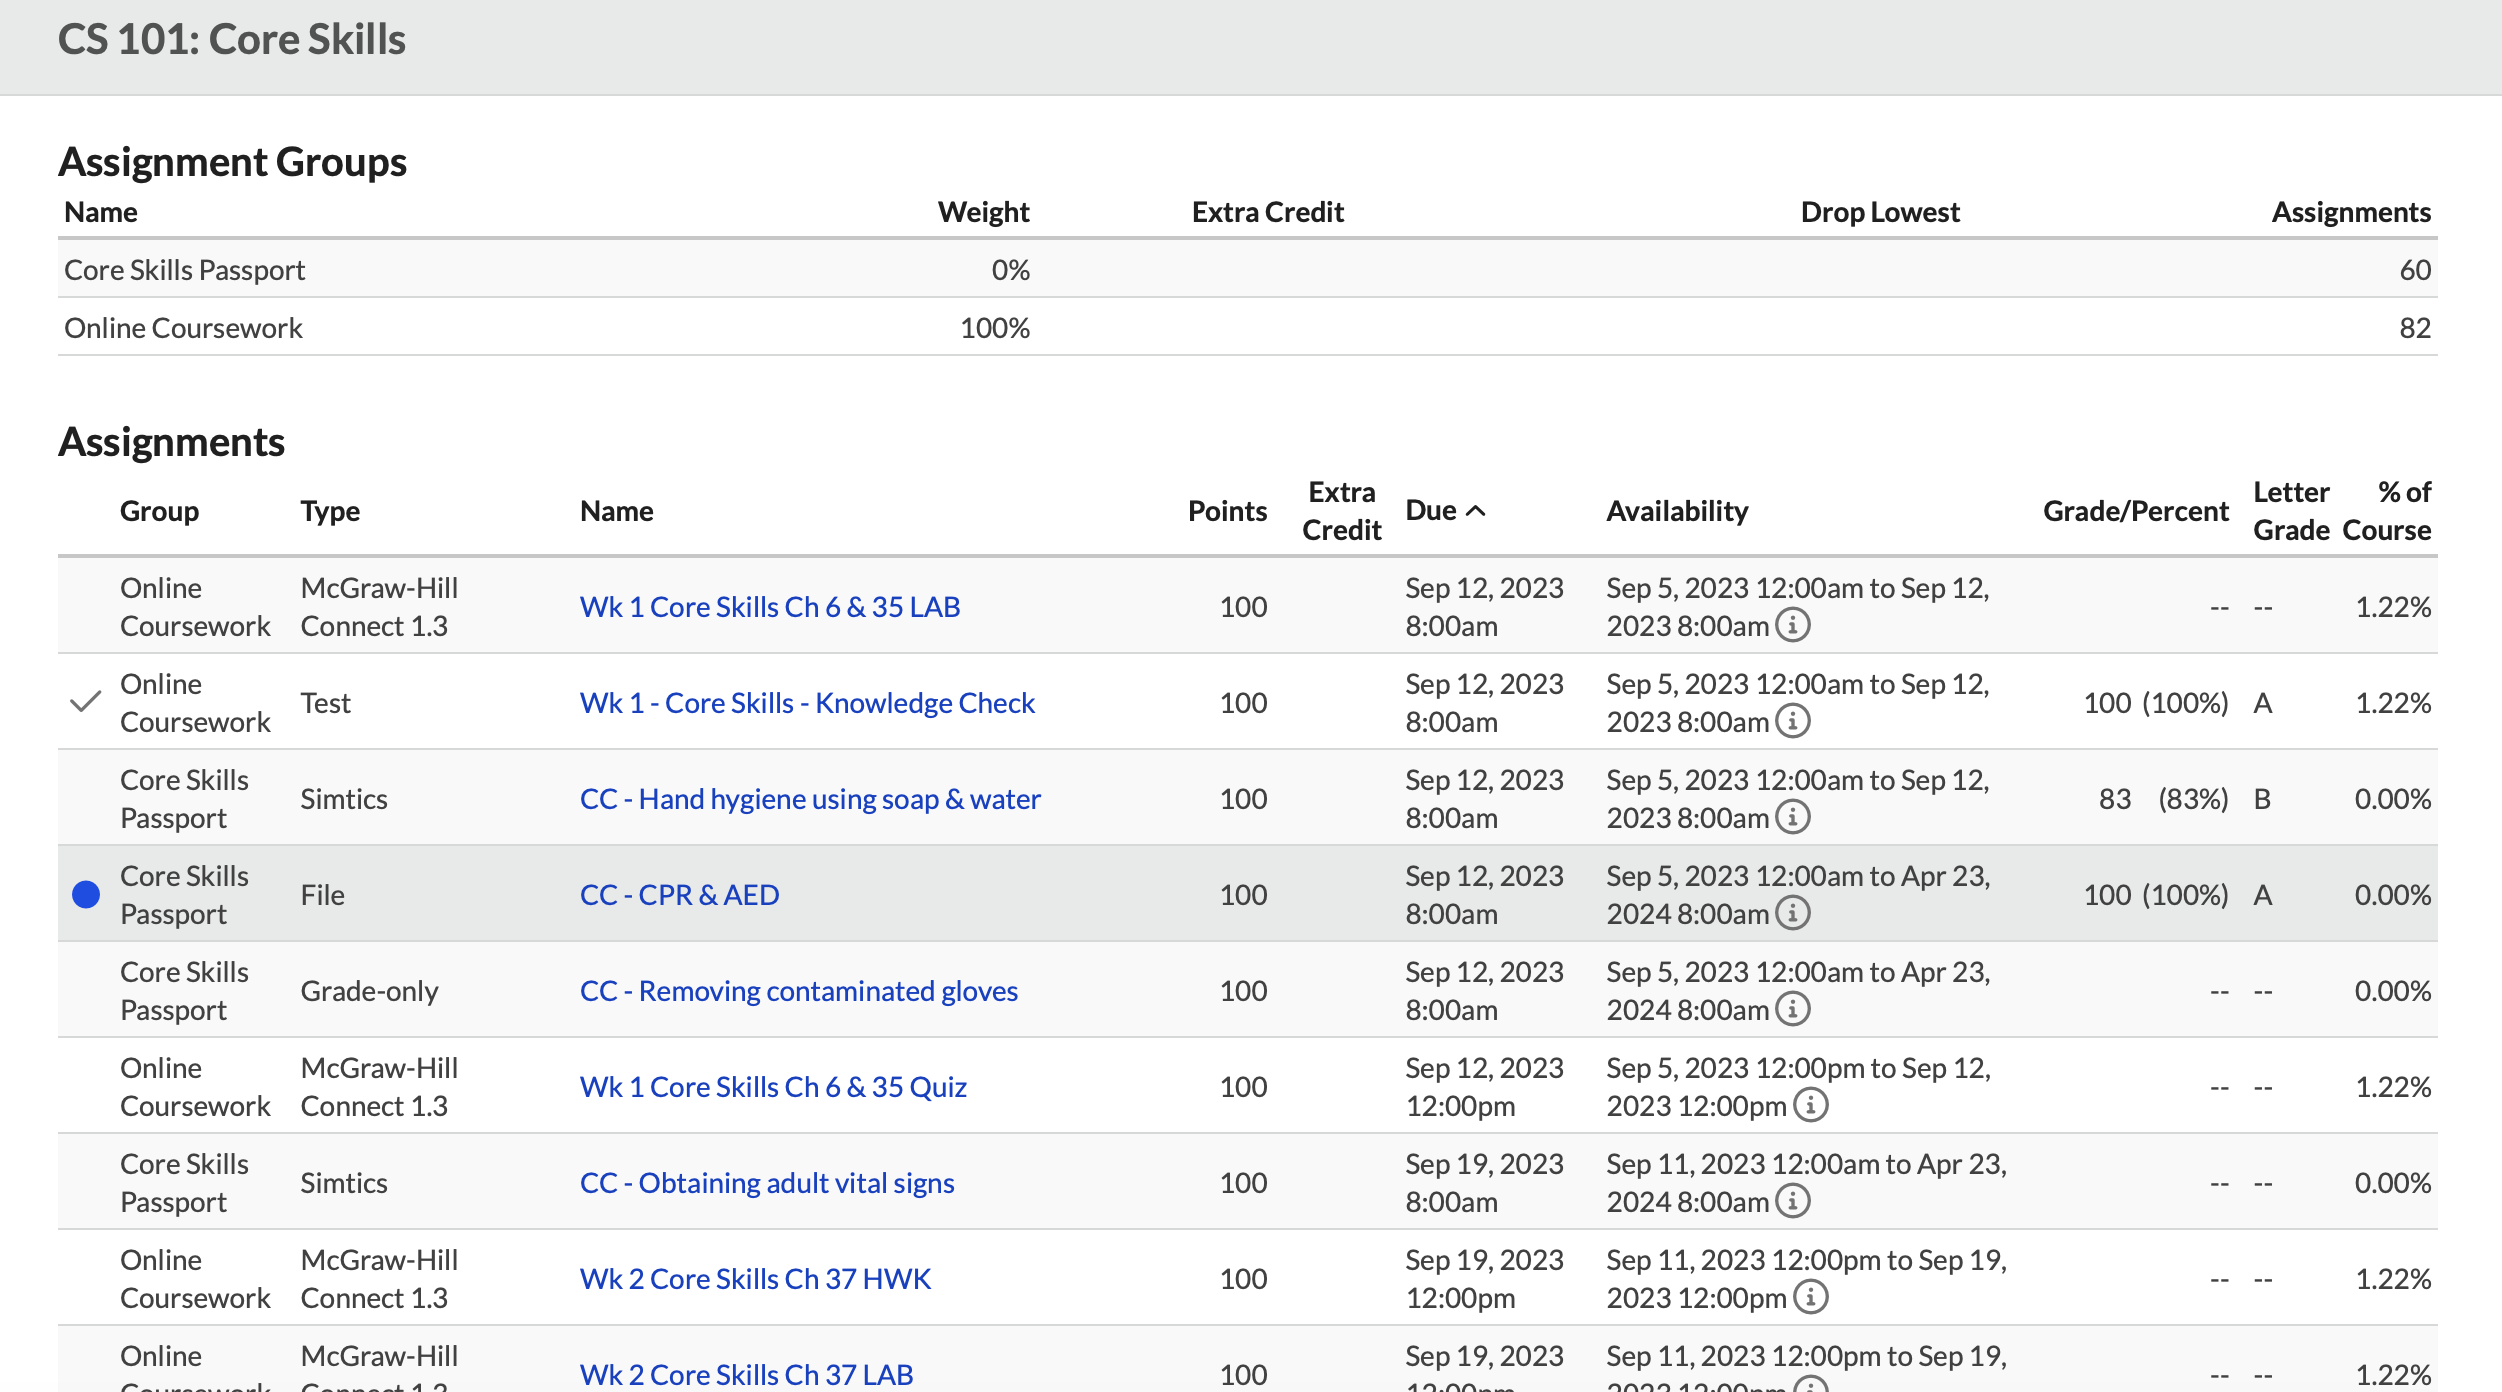Image resolution: width=2502 pixels, height=1392 pixels.
Task: Sort by Type column header
Action: [x=330, y=511]
